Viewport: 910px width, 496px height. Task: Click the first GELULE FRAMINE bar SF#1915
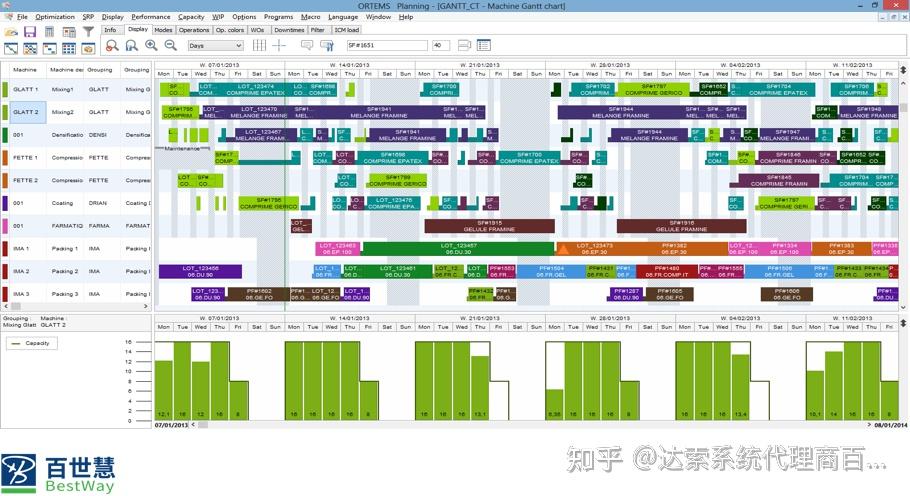click(x=489, y=226)
